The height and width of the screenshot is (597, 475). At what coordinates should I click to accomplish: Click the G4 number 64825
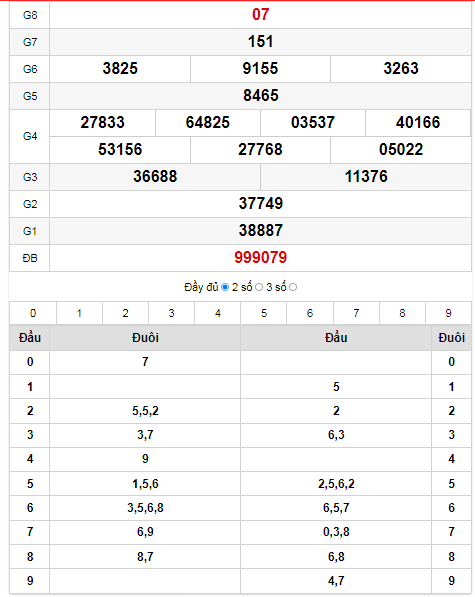point(208,123)
